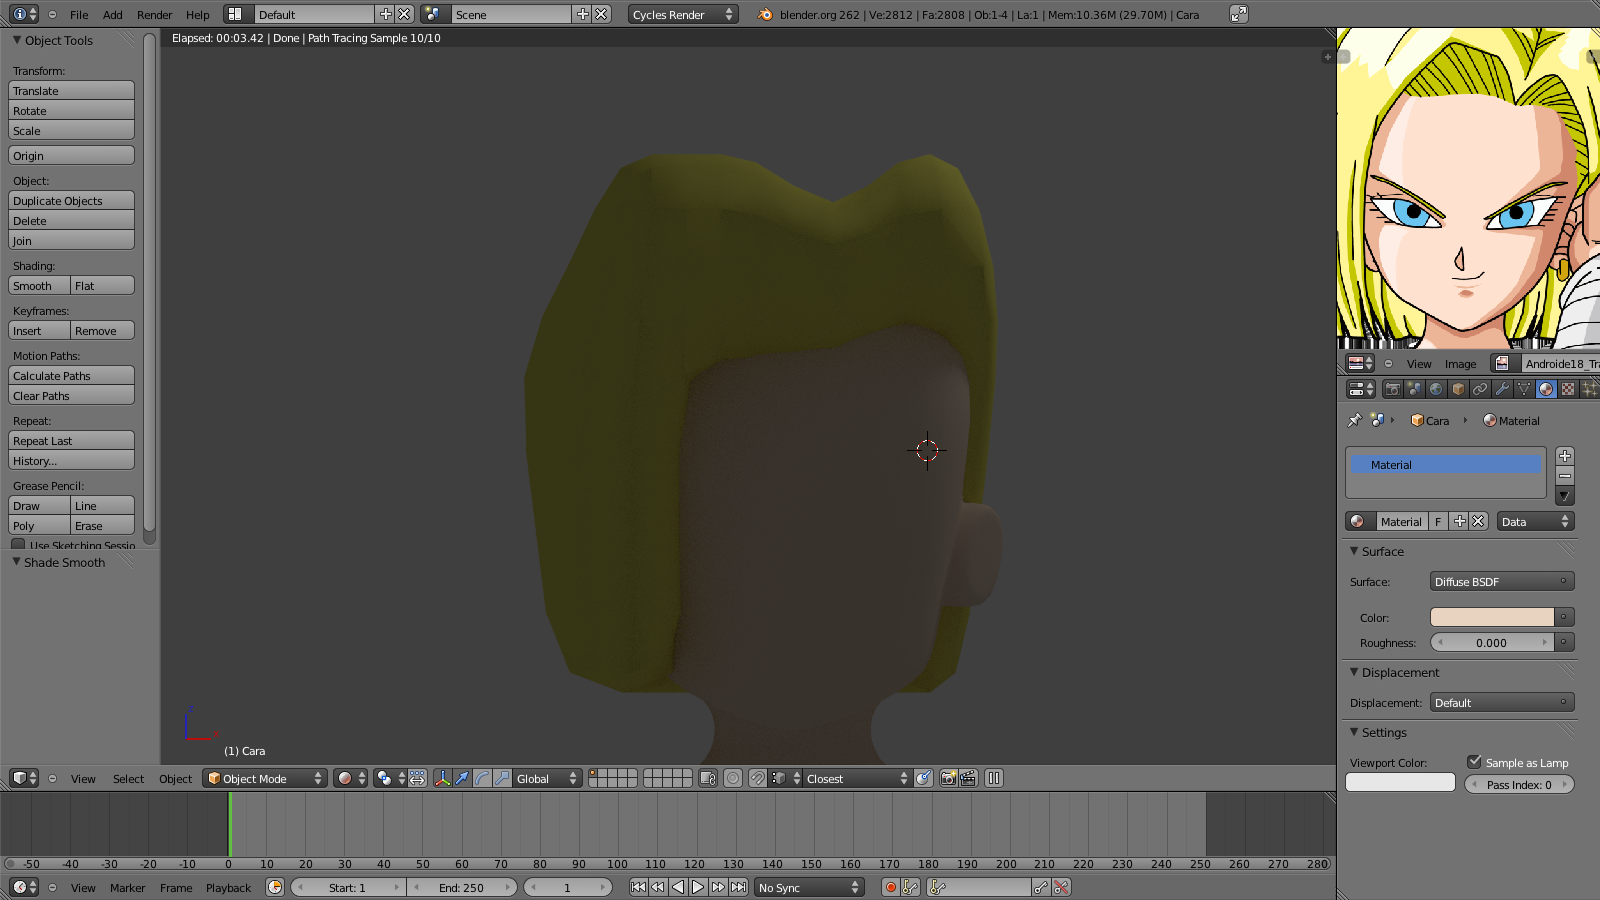This screenshot has width=1600, height=900.
Task: Open the Diffuse BSDF surface dropdown
Action: point(1501,581)
